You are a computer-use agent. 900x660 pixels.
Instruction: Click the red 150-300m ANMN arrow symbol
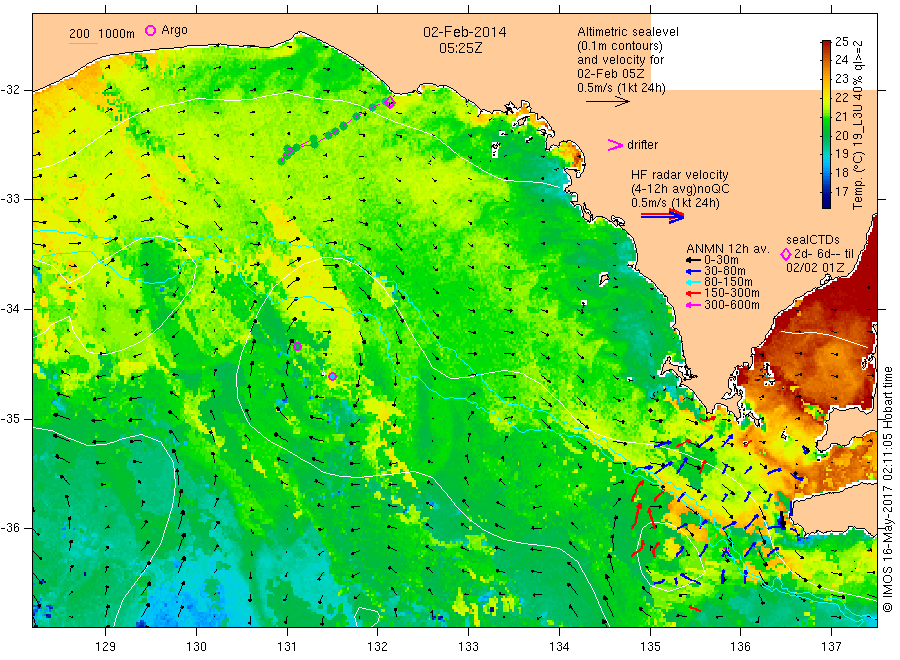click(693, 293)
